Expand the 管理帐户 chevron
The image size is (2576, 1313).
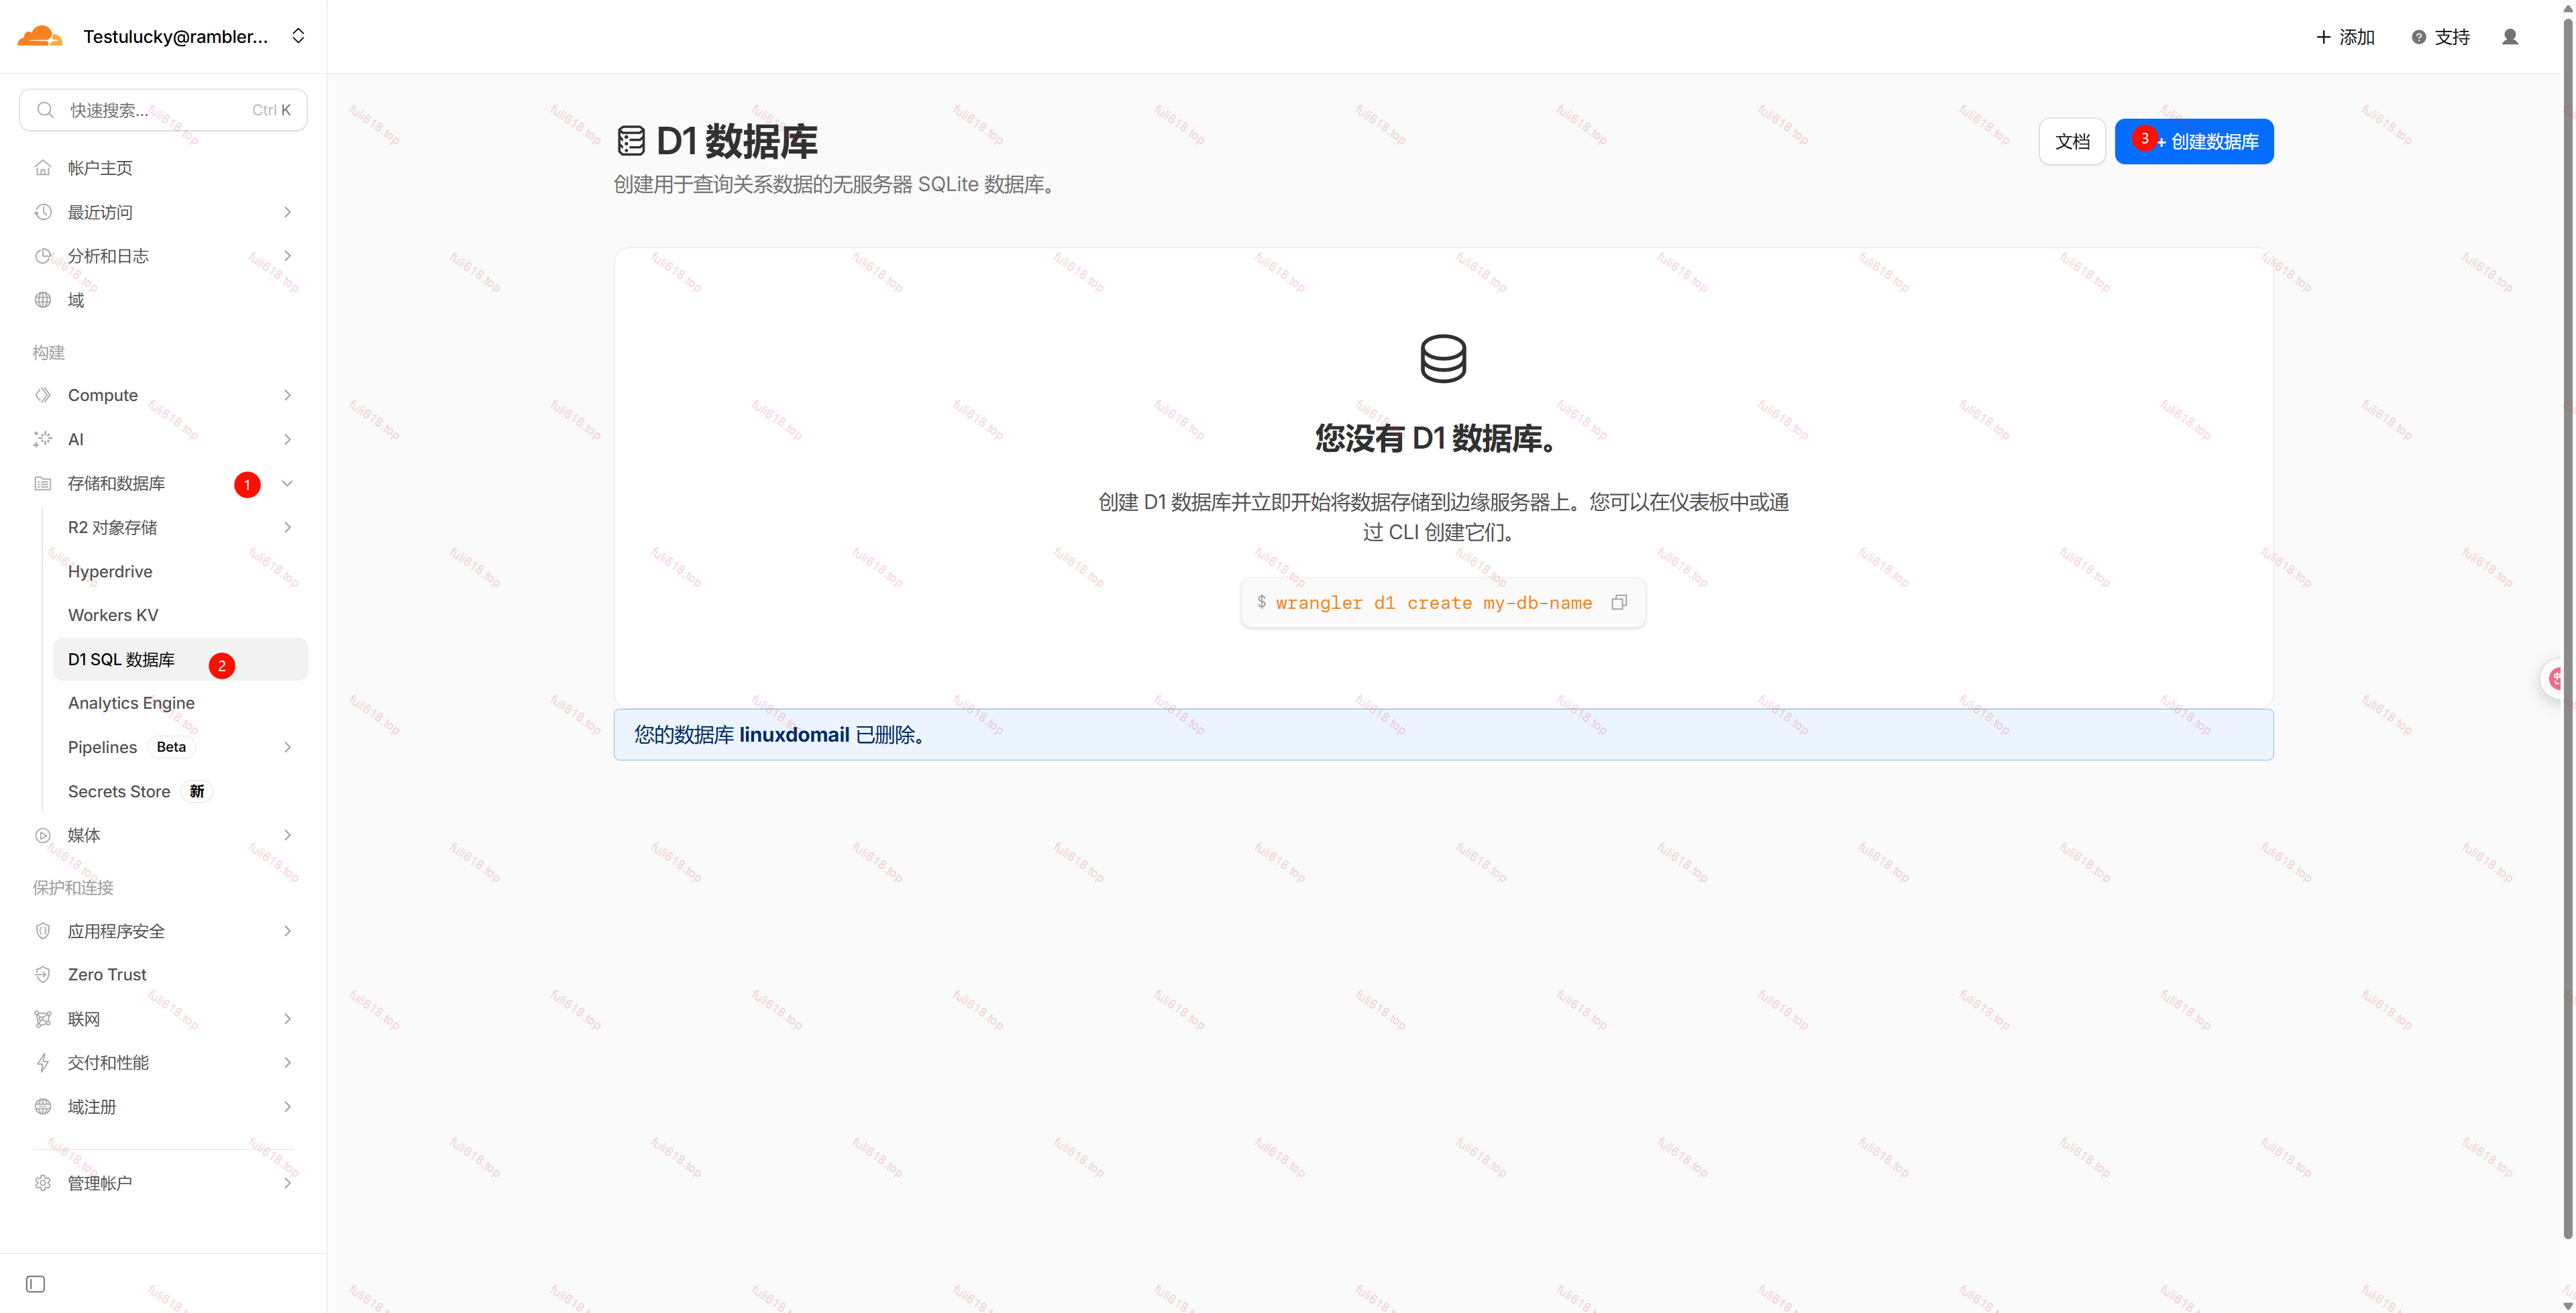pos(287,1183)
